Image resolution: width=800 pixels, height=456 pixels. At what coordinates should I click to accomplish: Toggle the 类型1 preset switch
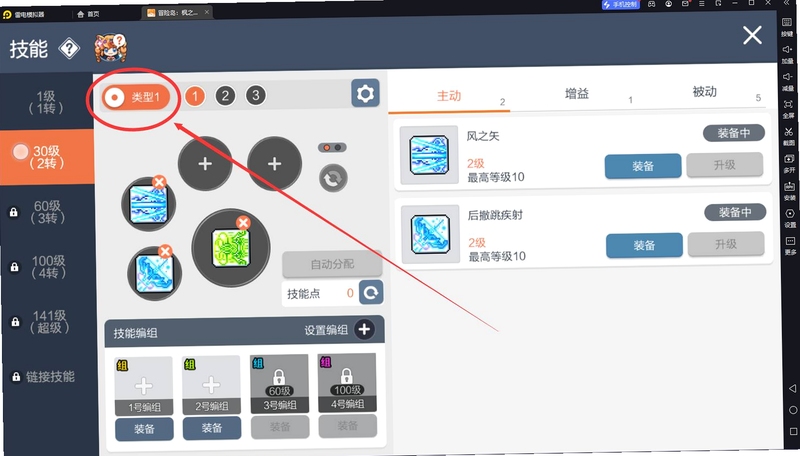(x=136, y=97)
